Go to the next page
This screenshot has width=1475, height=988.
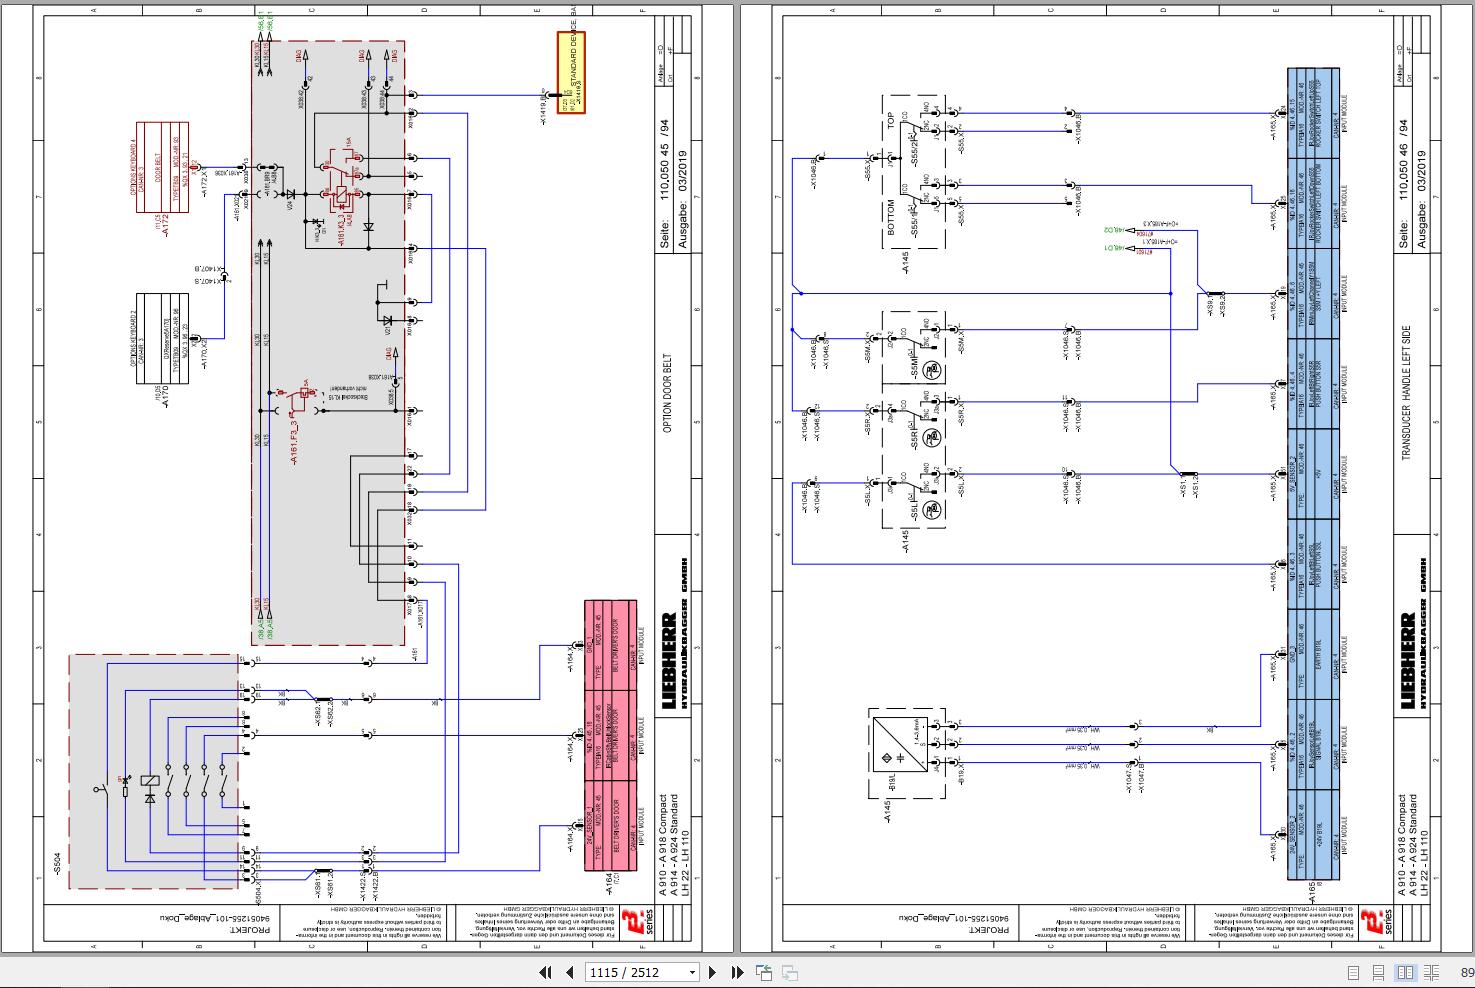[x=712, y=972]
